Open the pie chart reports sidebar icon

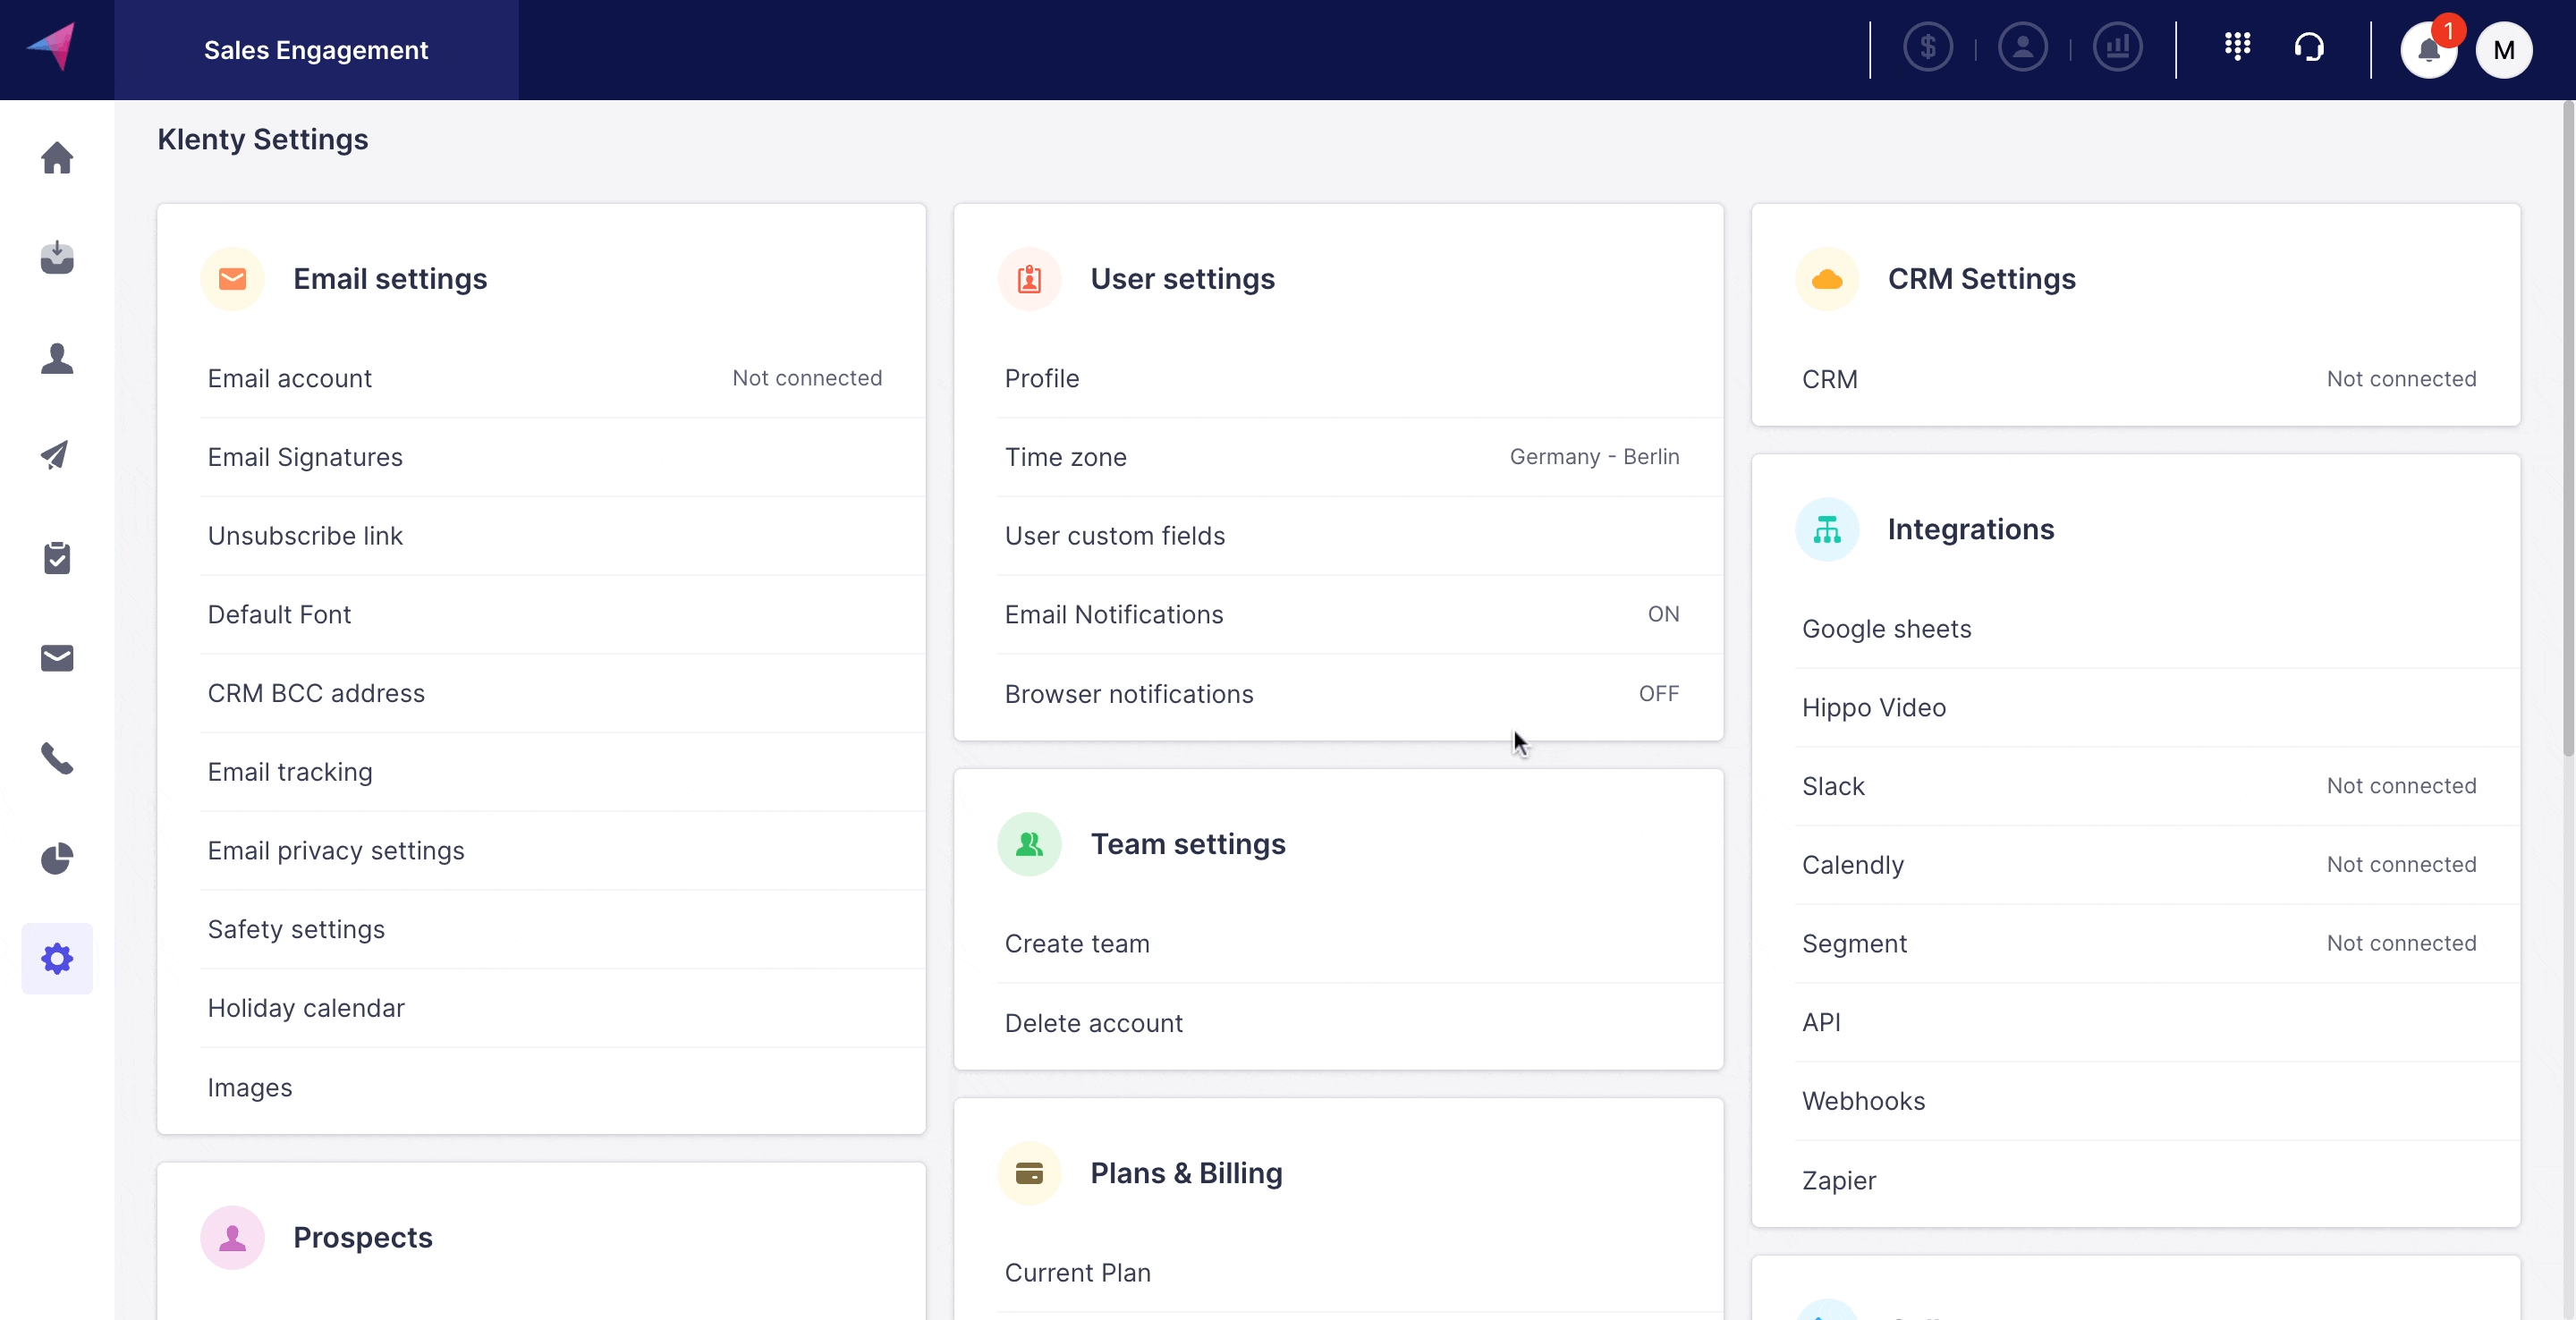tap(57, 858)
